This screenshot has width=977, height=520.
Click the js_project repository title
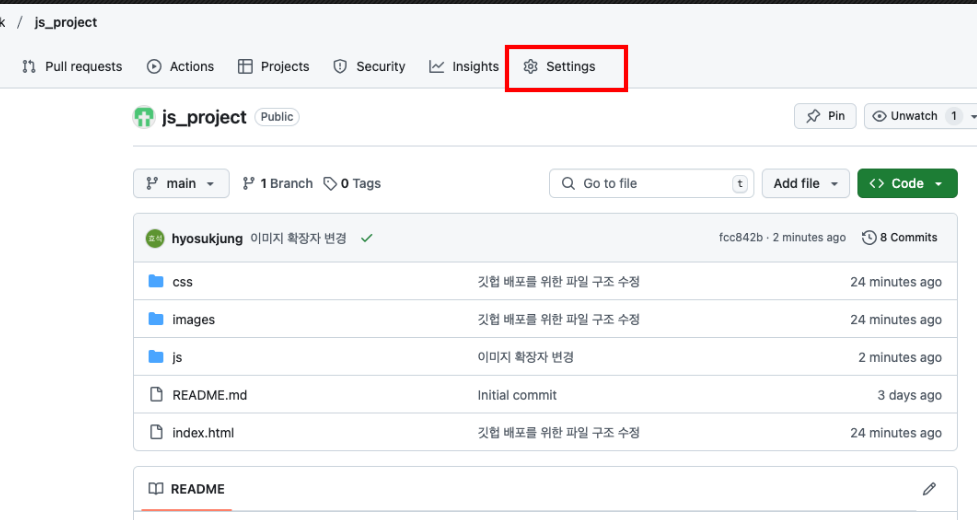click(x=204, y=117)
